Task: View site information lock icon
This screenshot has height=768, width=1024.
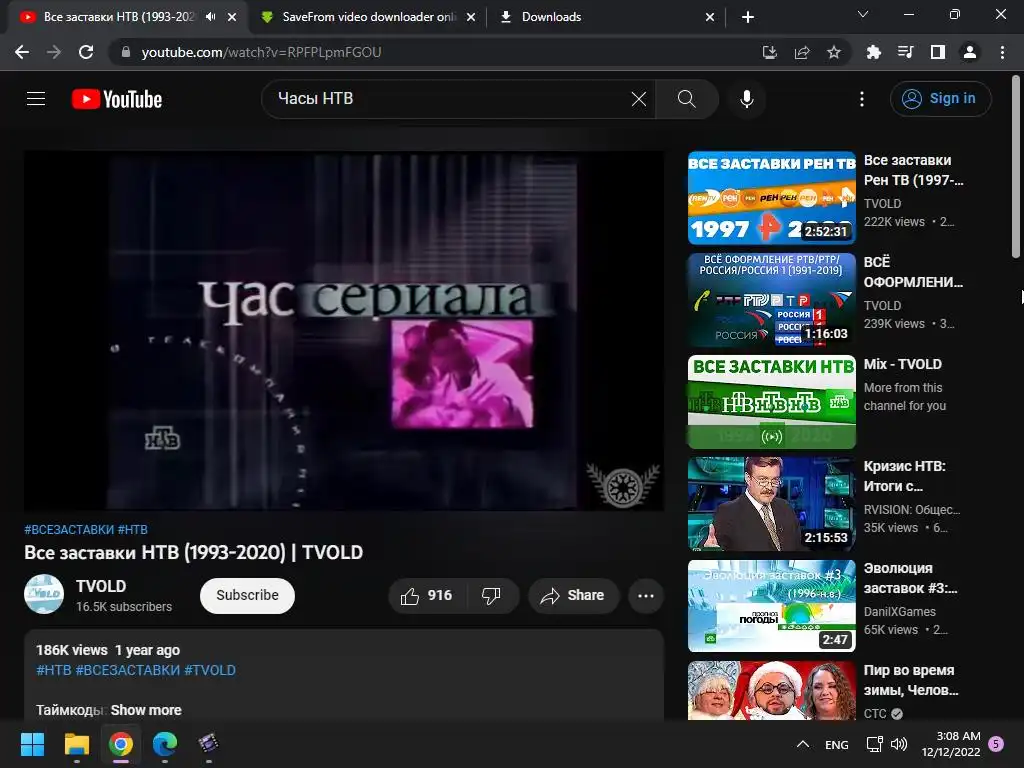Action: click(126, 52)
